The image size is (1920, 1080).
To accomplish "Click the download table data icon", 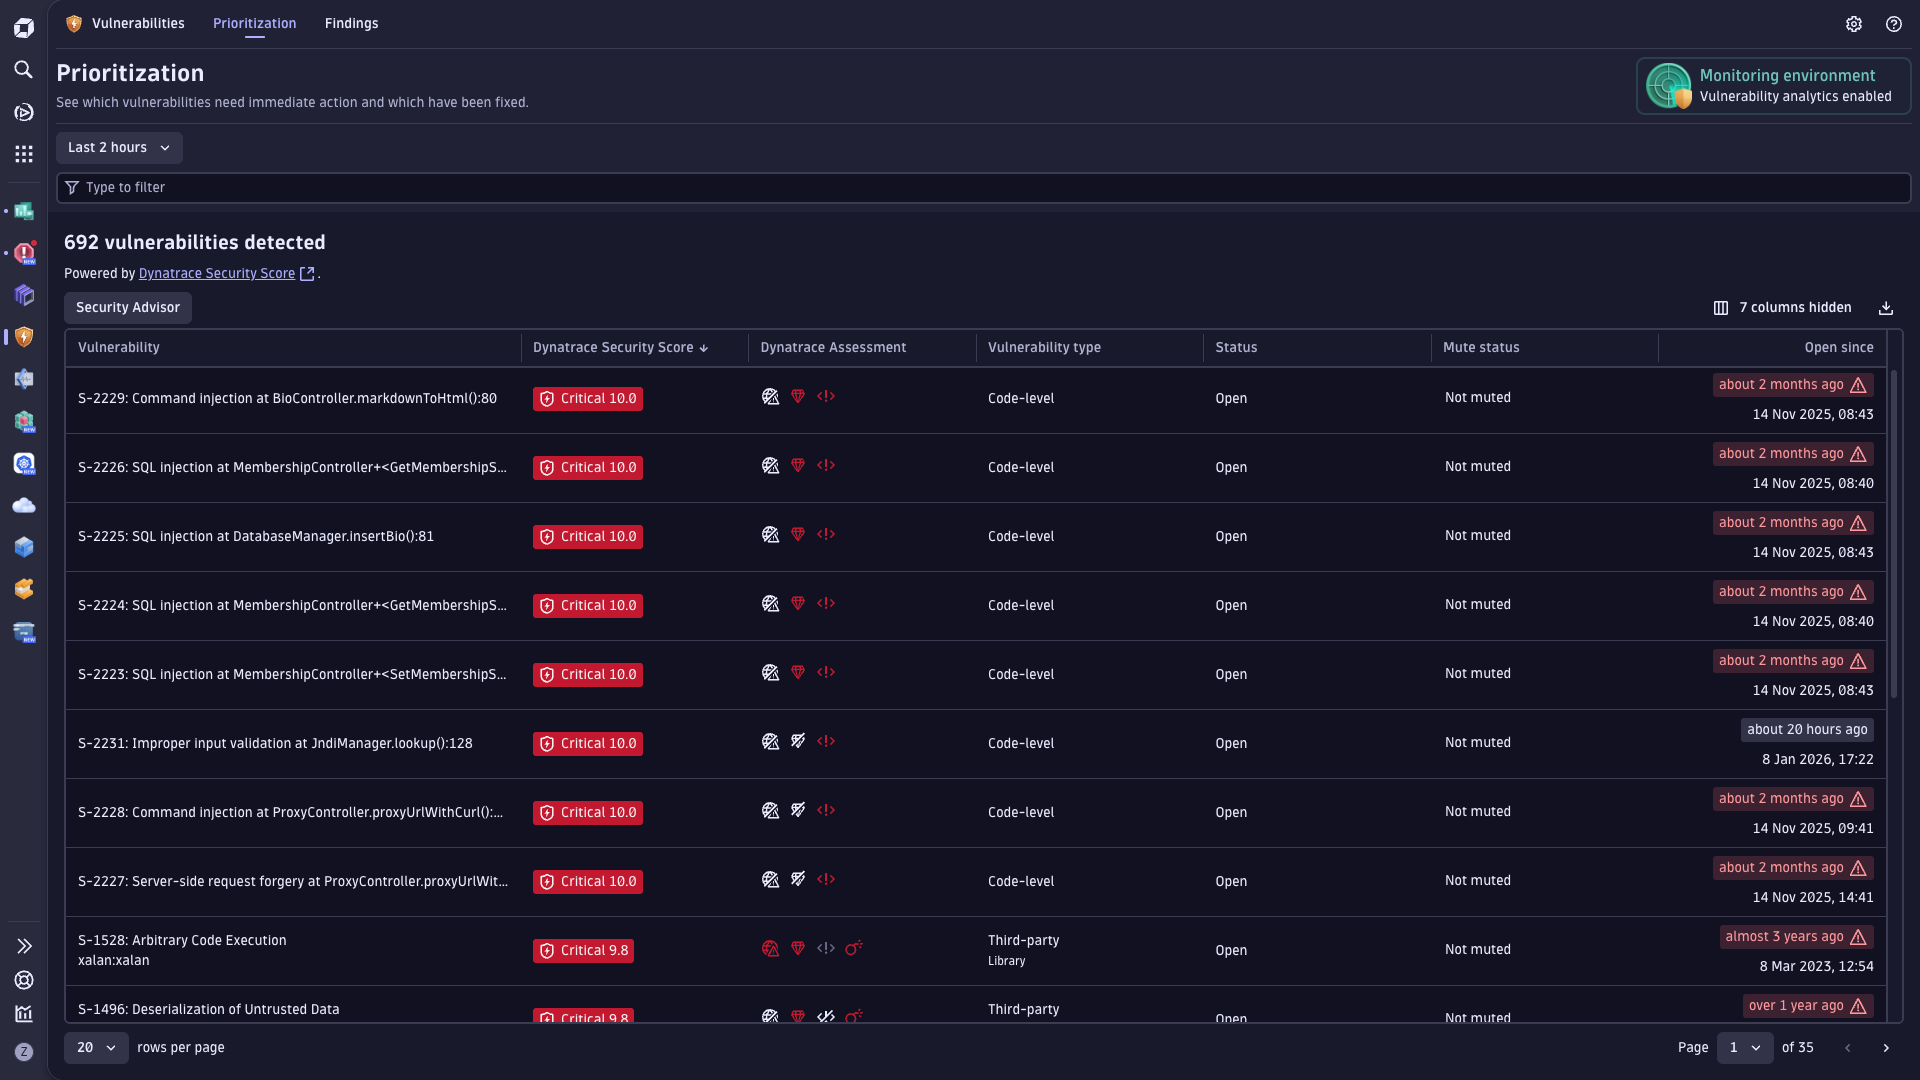I will pos(1886,308).
